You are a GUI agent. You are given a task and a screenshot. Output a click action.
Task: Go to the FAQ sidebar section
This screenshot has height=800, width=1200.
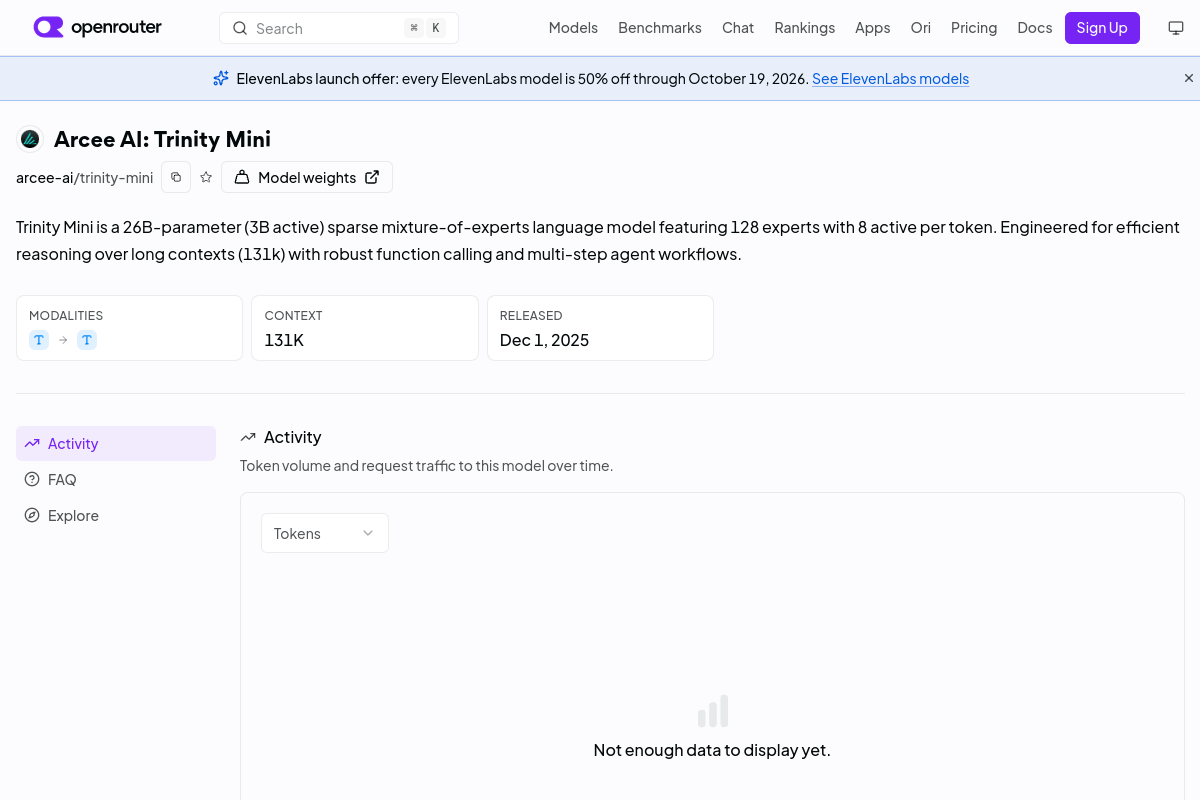pyautogui.click(x=116, y=479)
